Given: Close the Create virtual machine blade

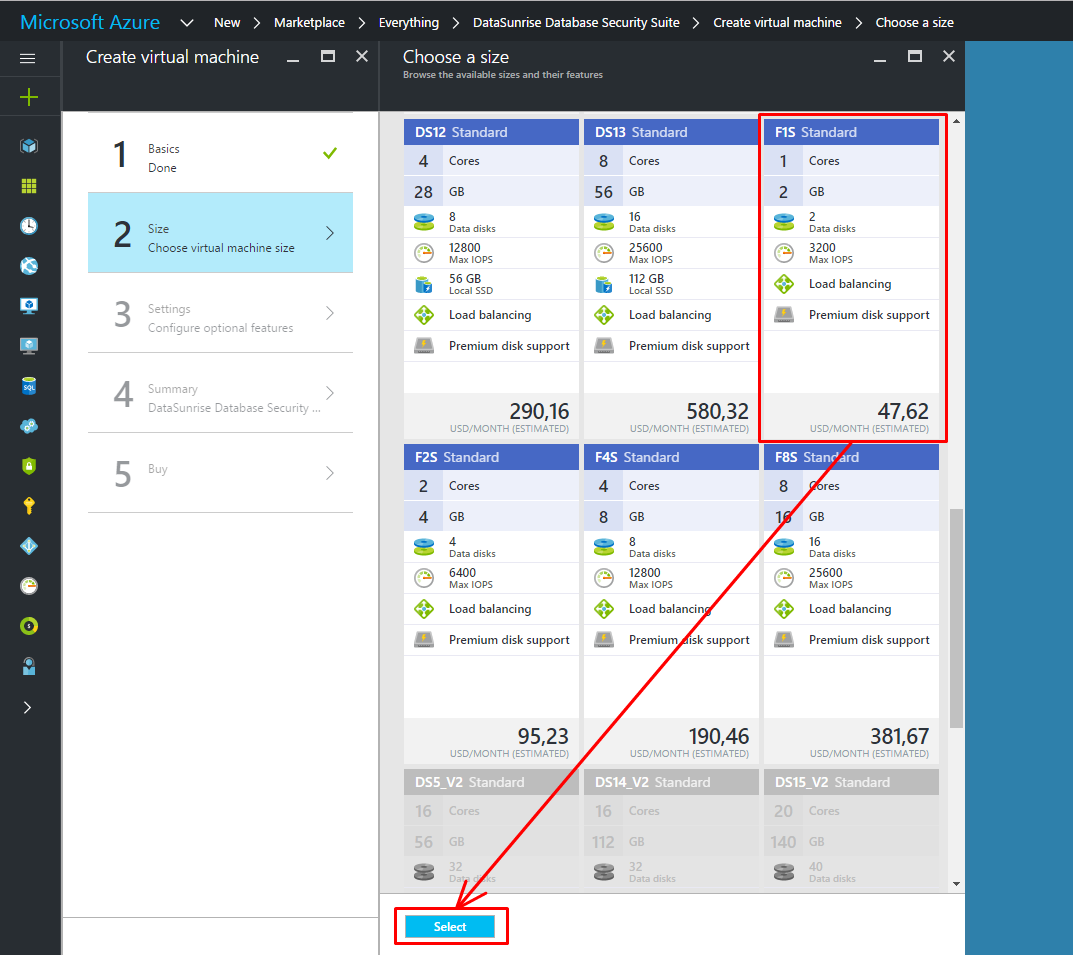Looking at the screenshot, I should [362, 57].
